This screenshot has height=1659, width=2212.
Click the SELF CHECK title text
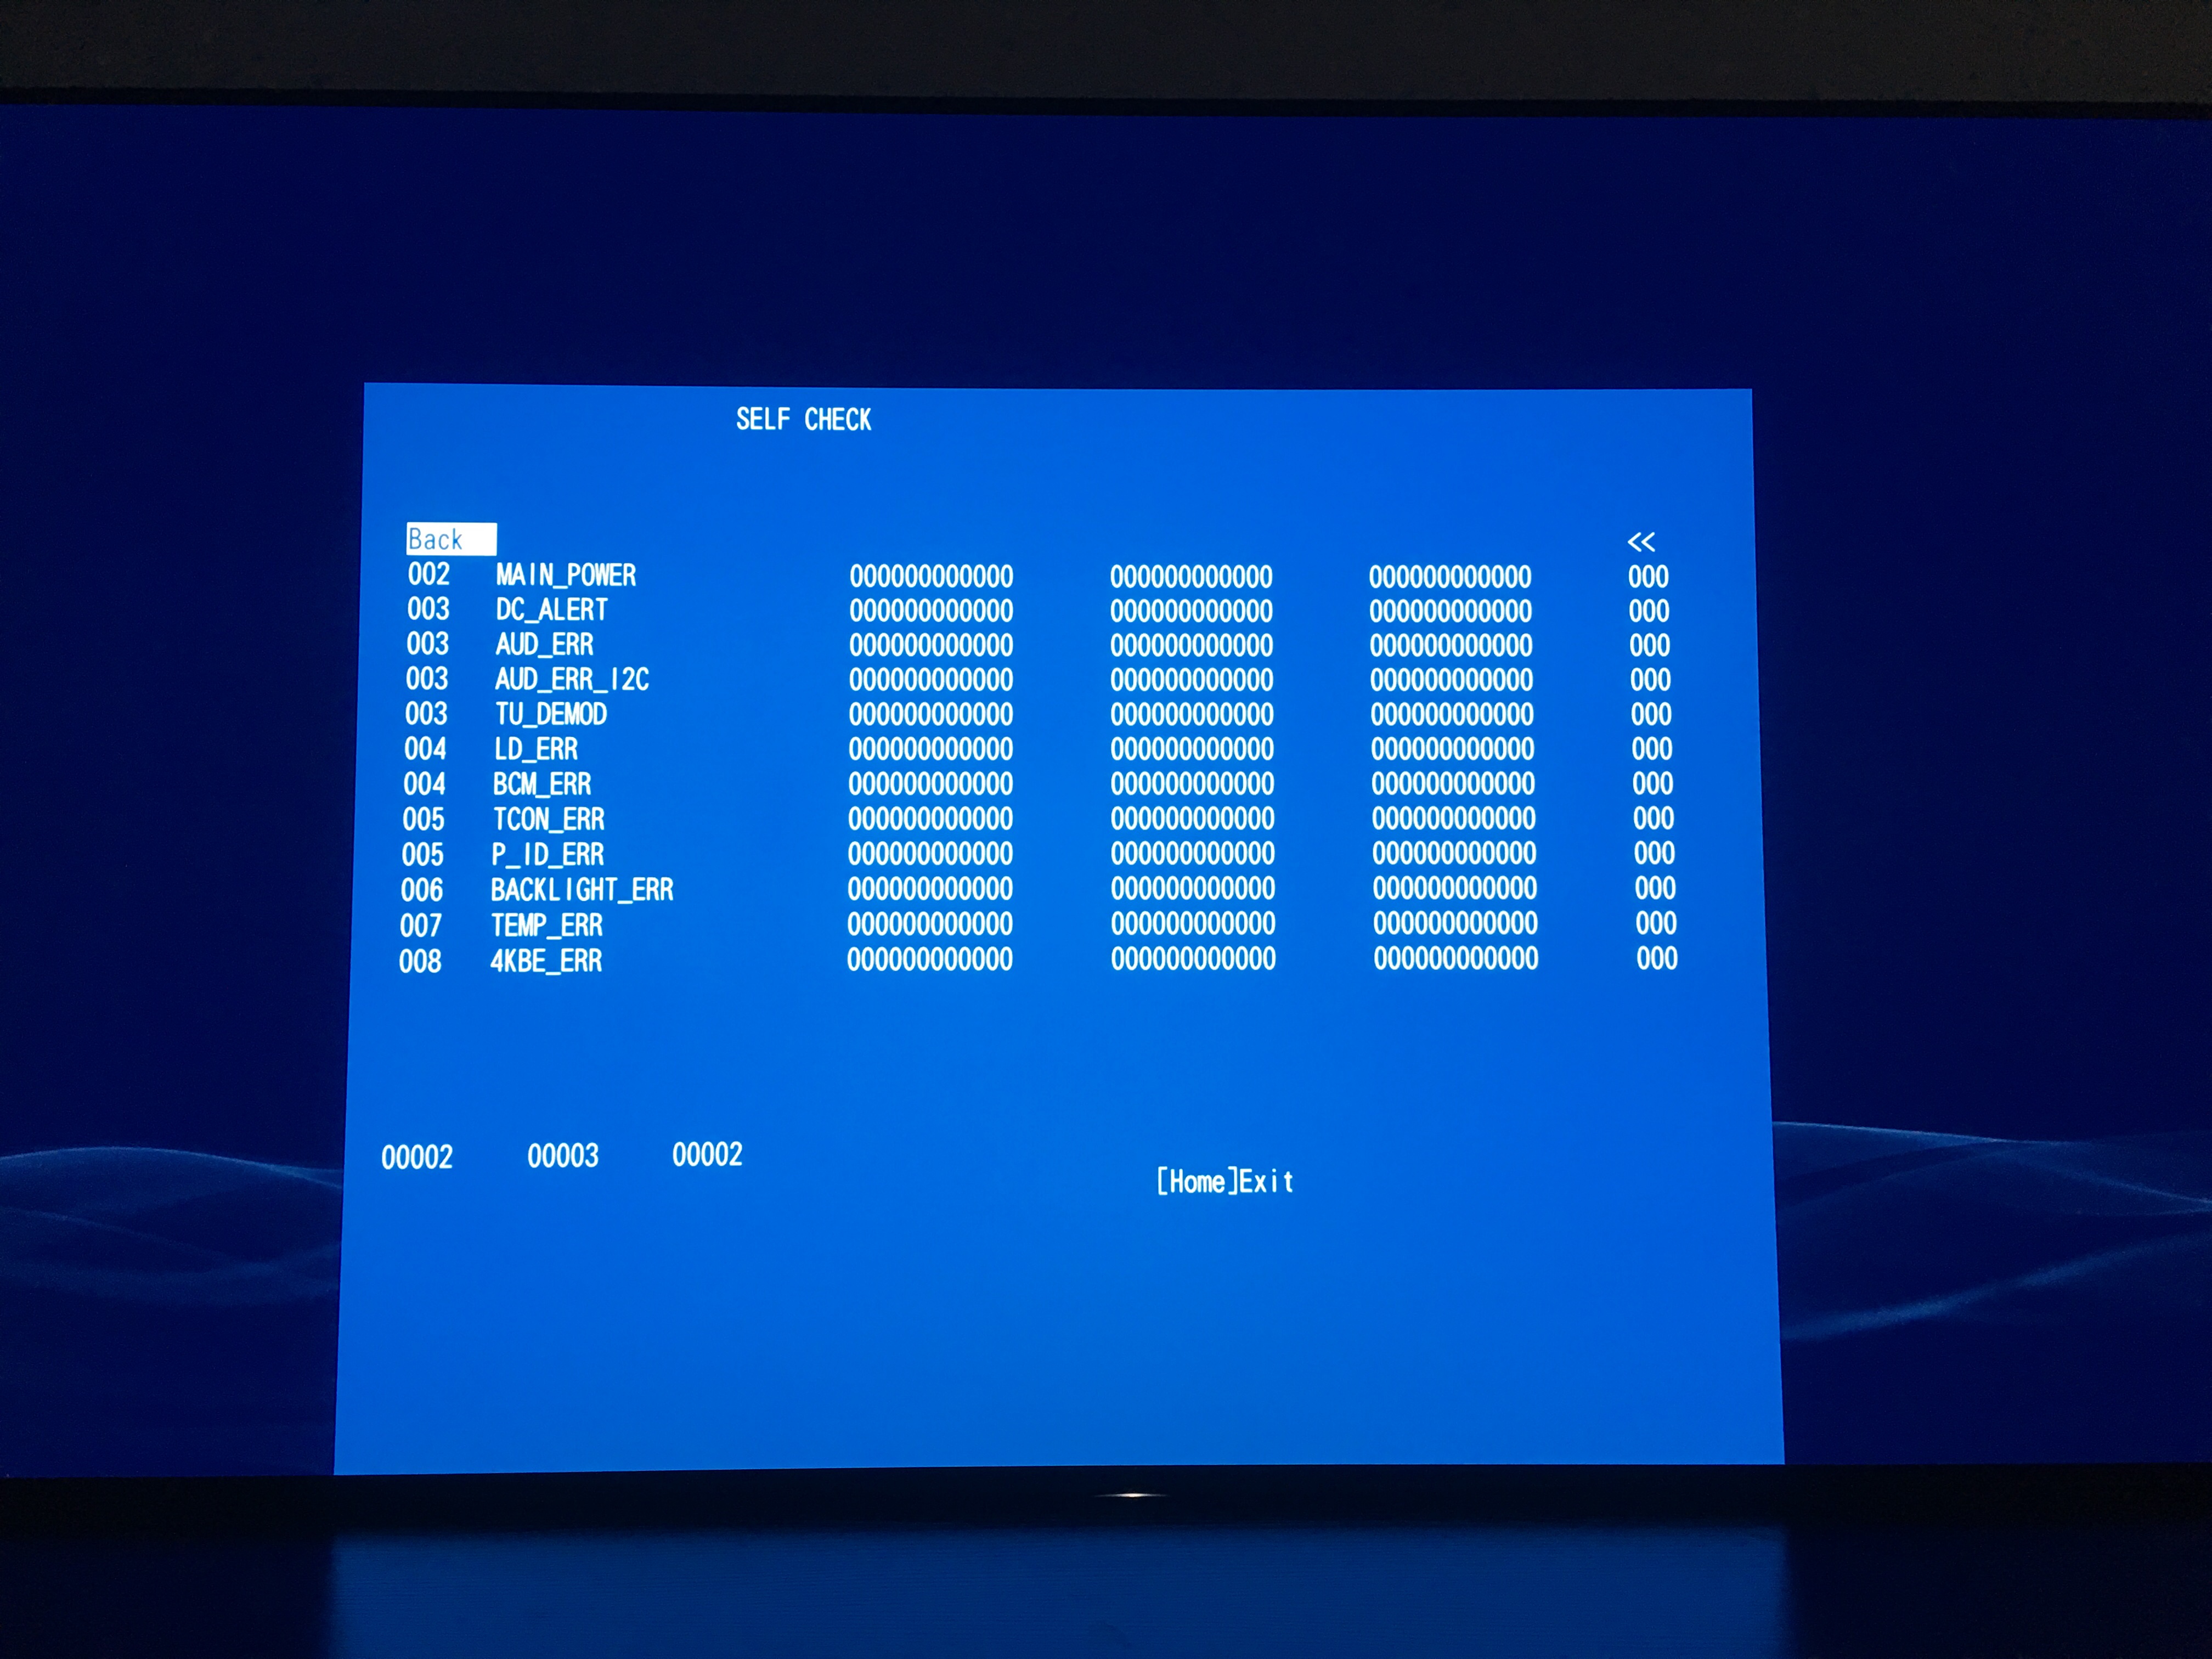803,419
